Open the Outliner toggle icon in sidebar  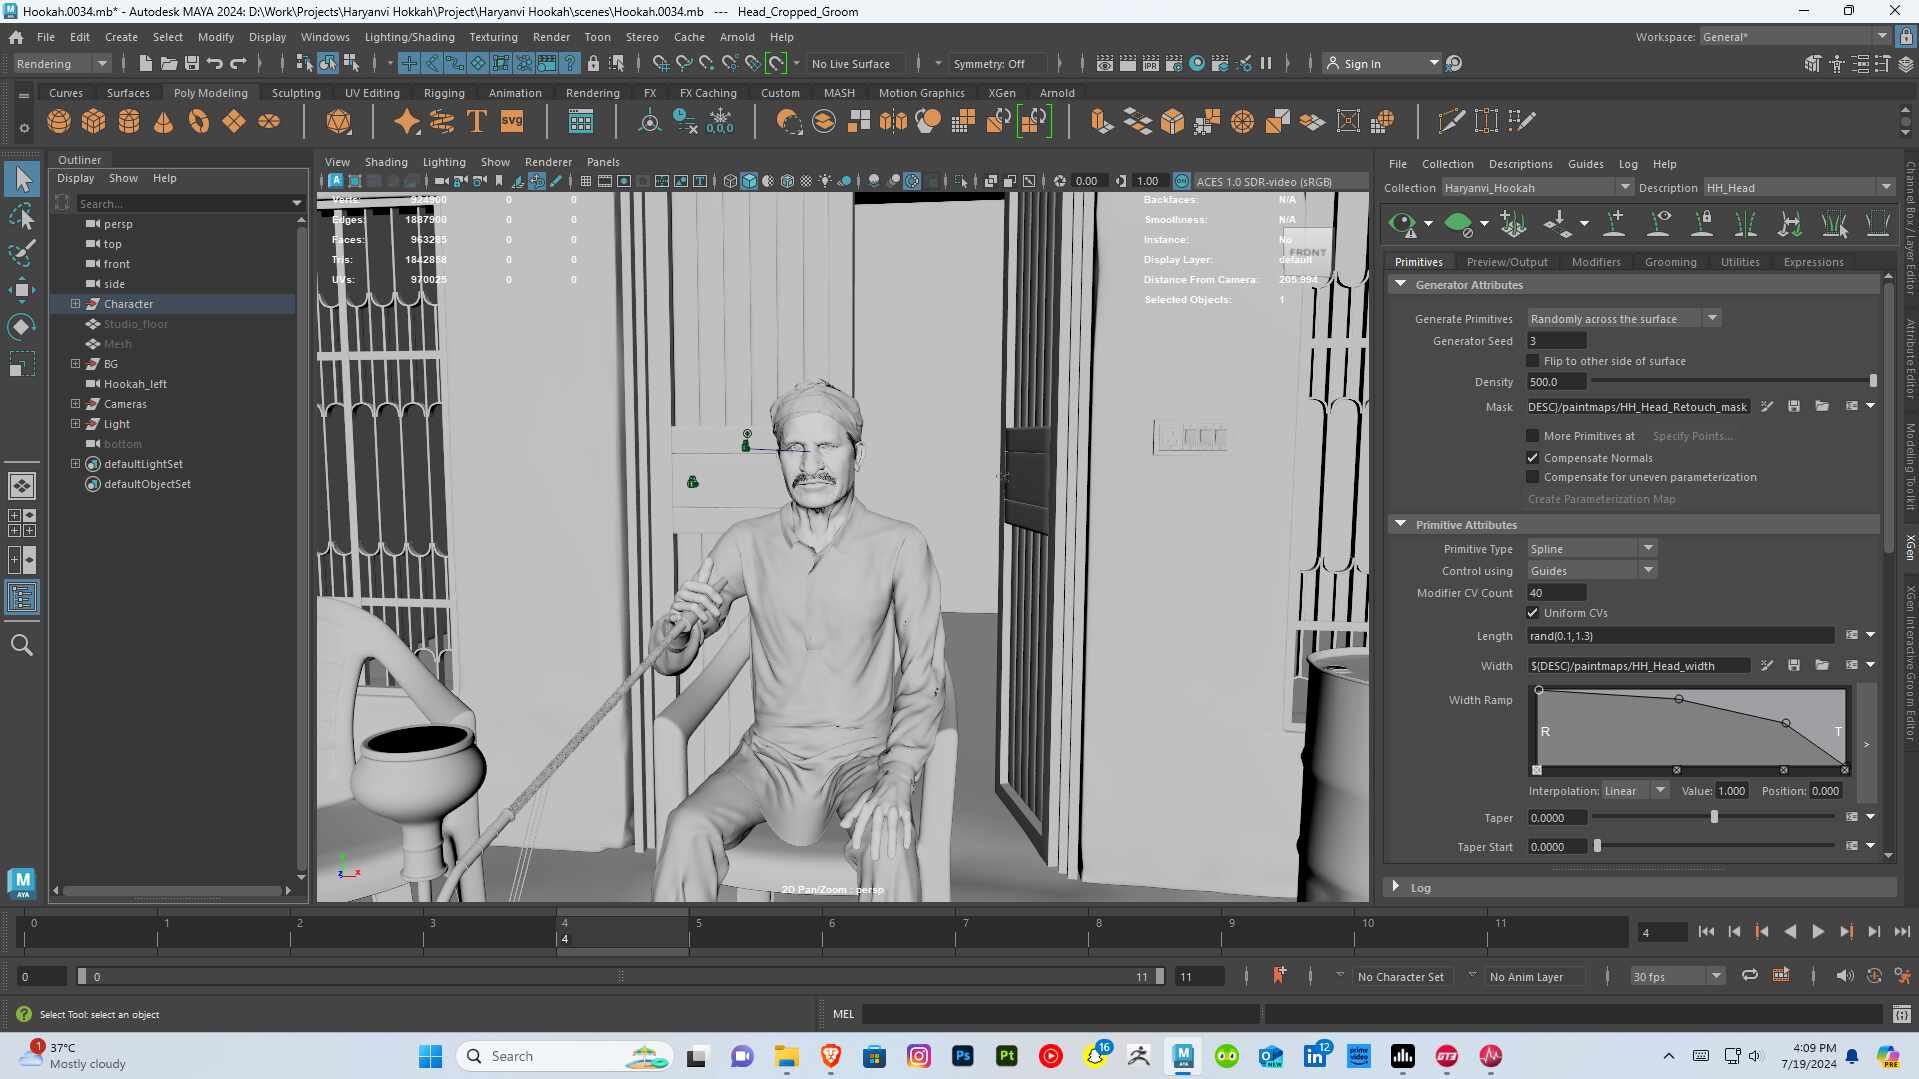pyautogui.click(x=22, y=598)
